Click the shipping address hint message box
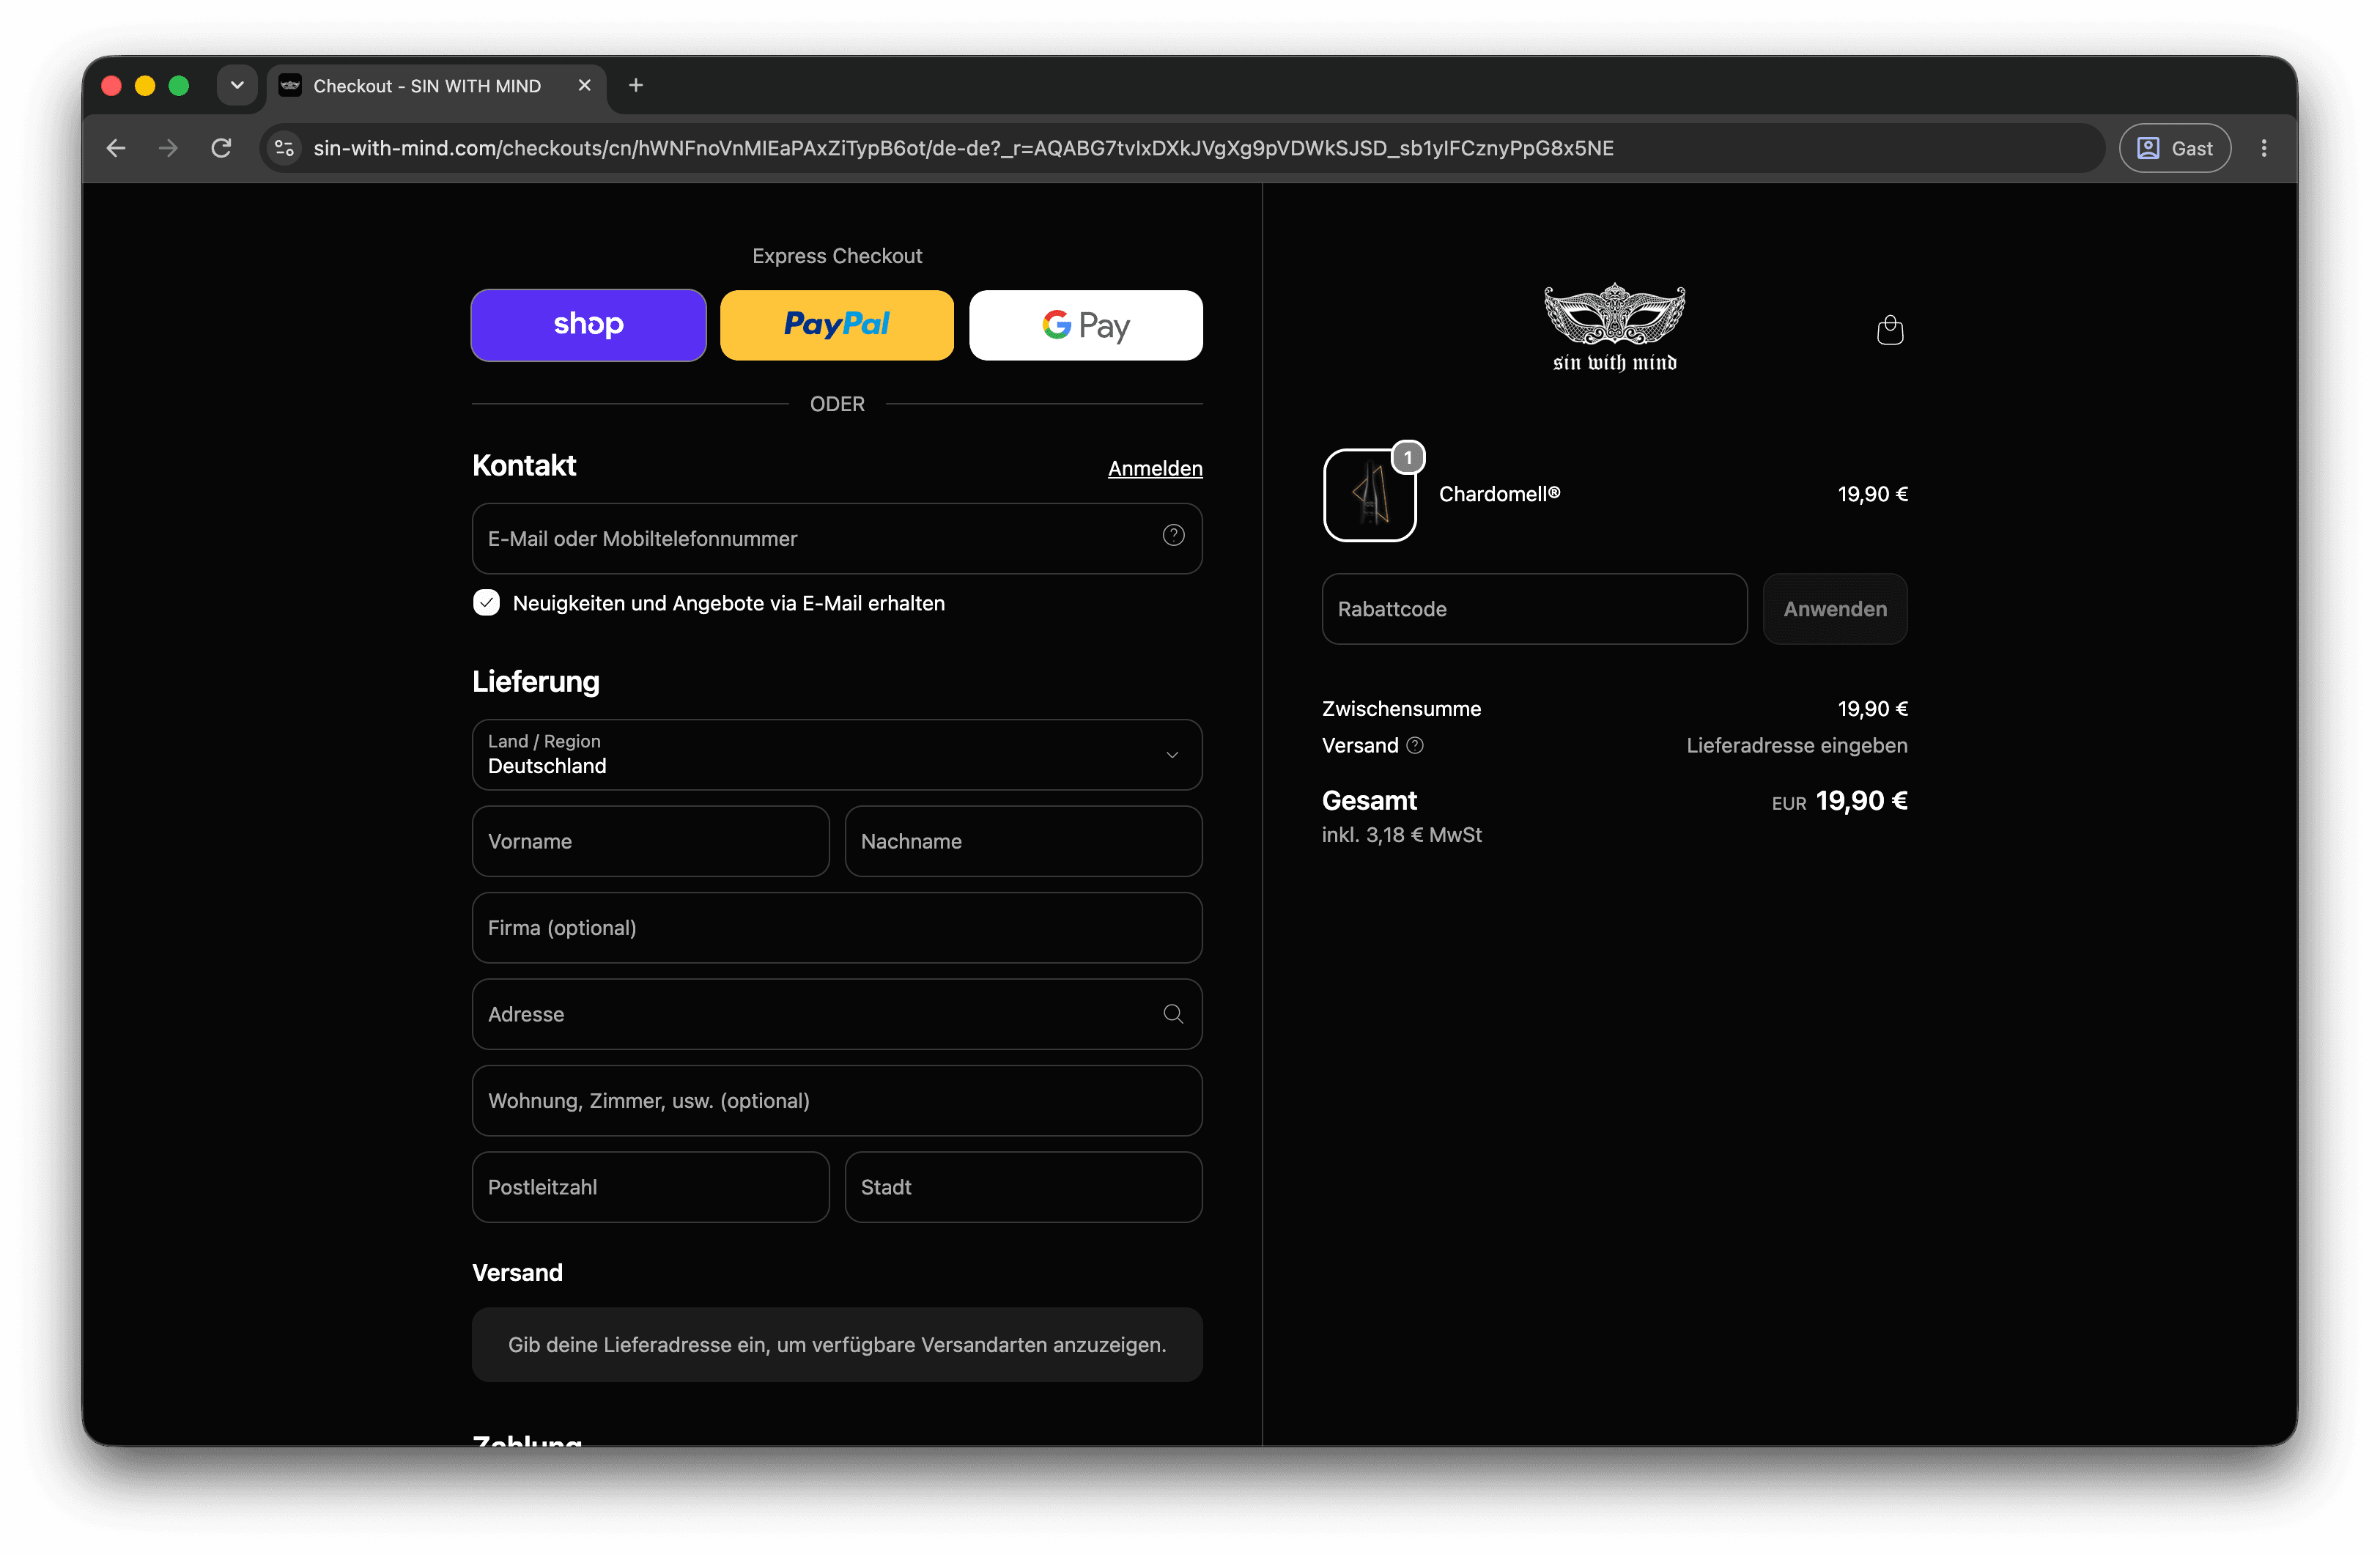The height and width of the screenshot is (1555, 2380). (x=837, y=1344)
